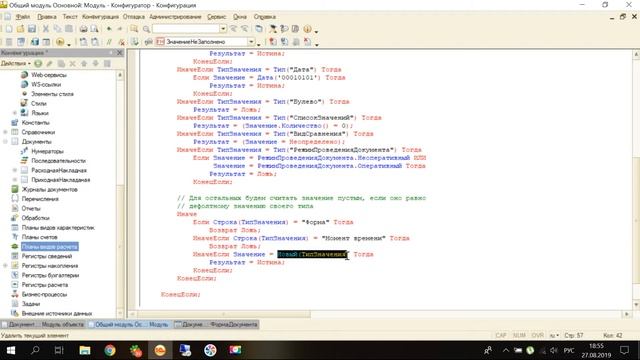
Task: Delete element with X icon in Configuration panel toolbar
Action: 73,63
